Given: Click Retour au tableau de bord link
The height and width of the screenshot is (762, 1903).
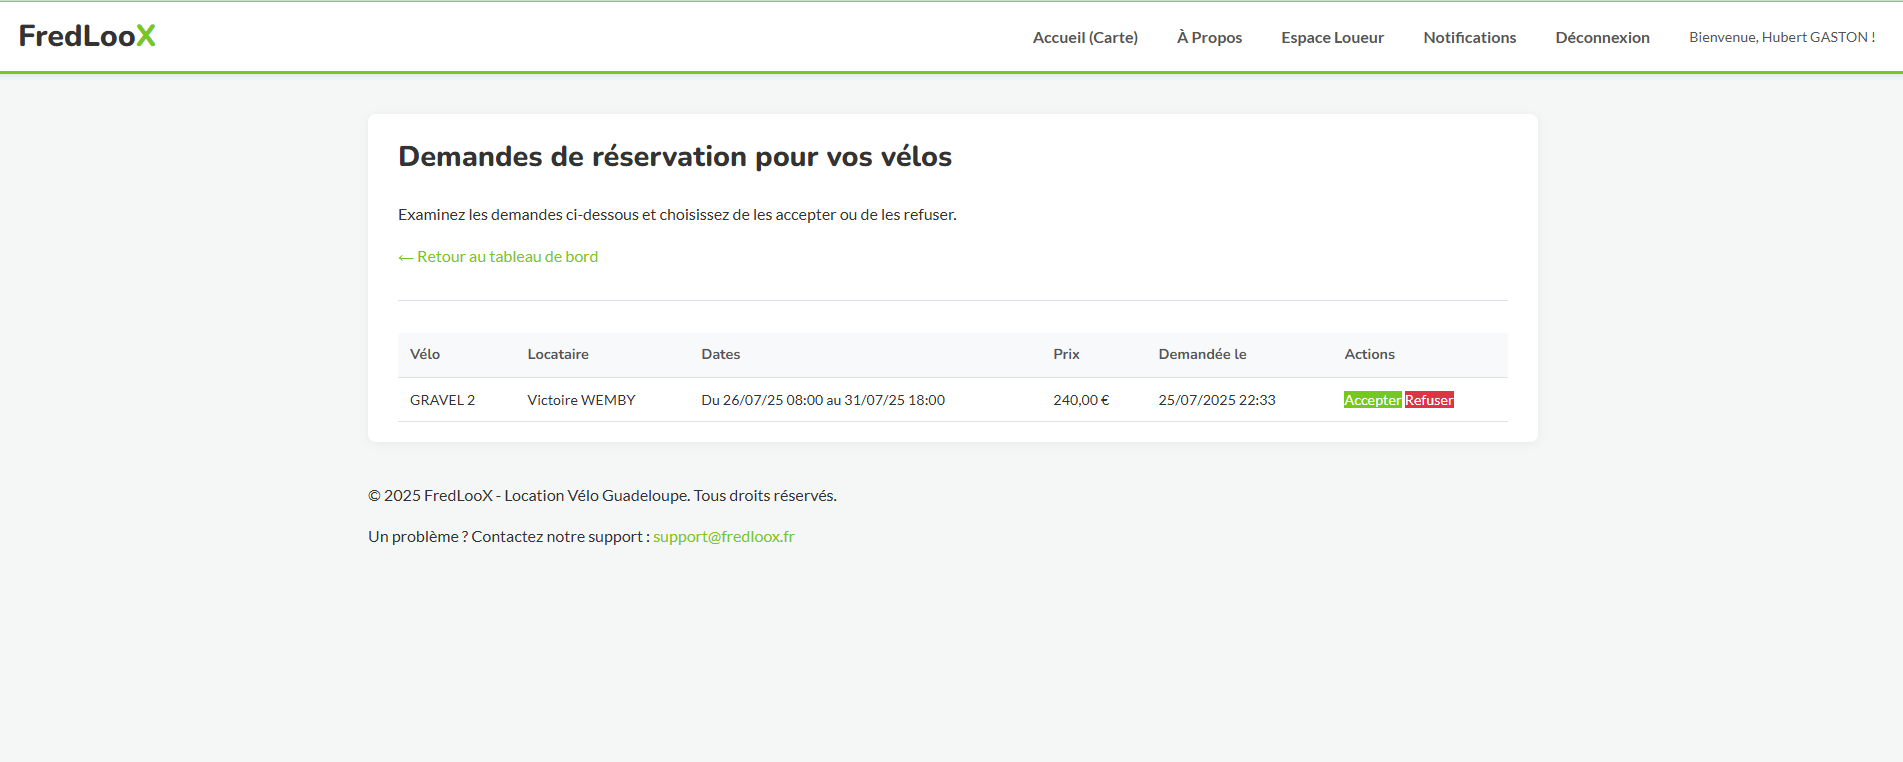Looking at the screenshot, I should (498, 257).
